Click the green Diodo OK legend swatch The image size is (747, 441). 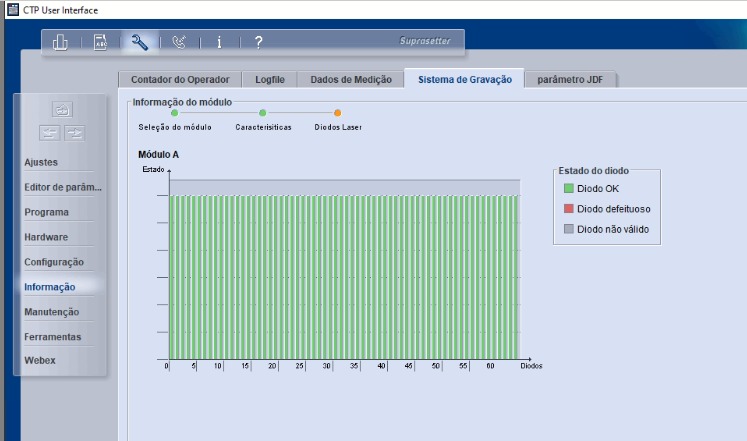568,188
